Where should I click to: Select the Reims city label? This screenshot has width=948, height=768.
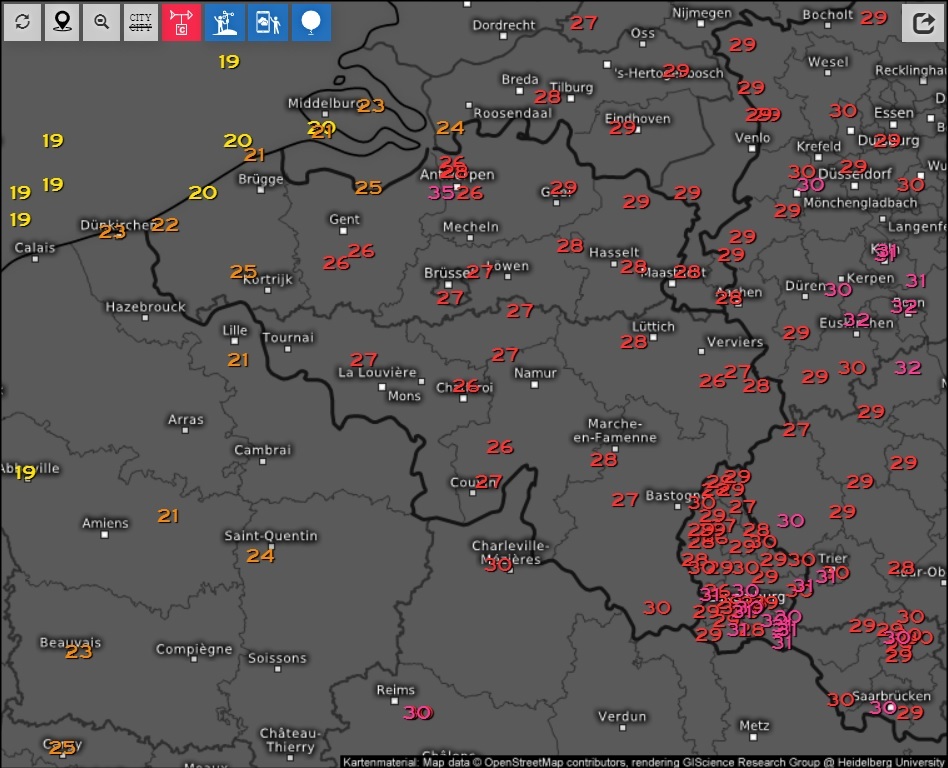pyautogui.click(x=395, y=690)
